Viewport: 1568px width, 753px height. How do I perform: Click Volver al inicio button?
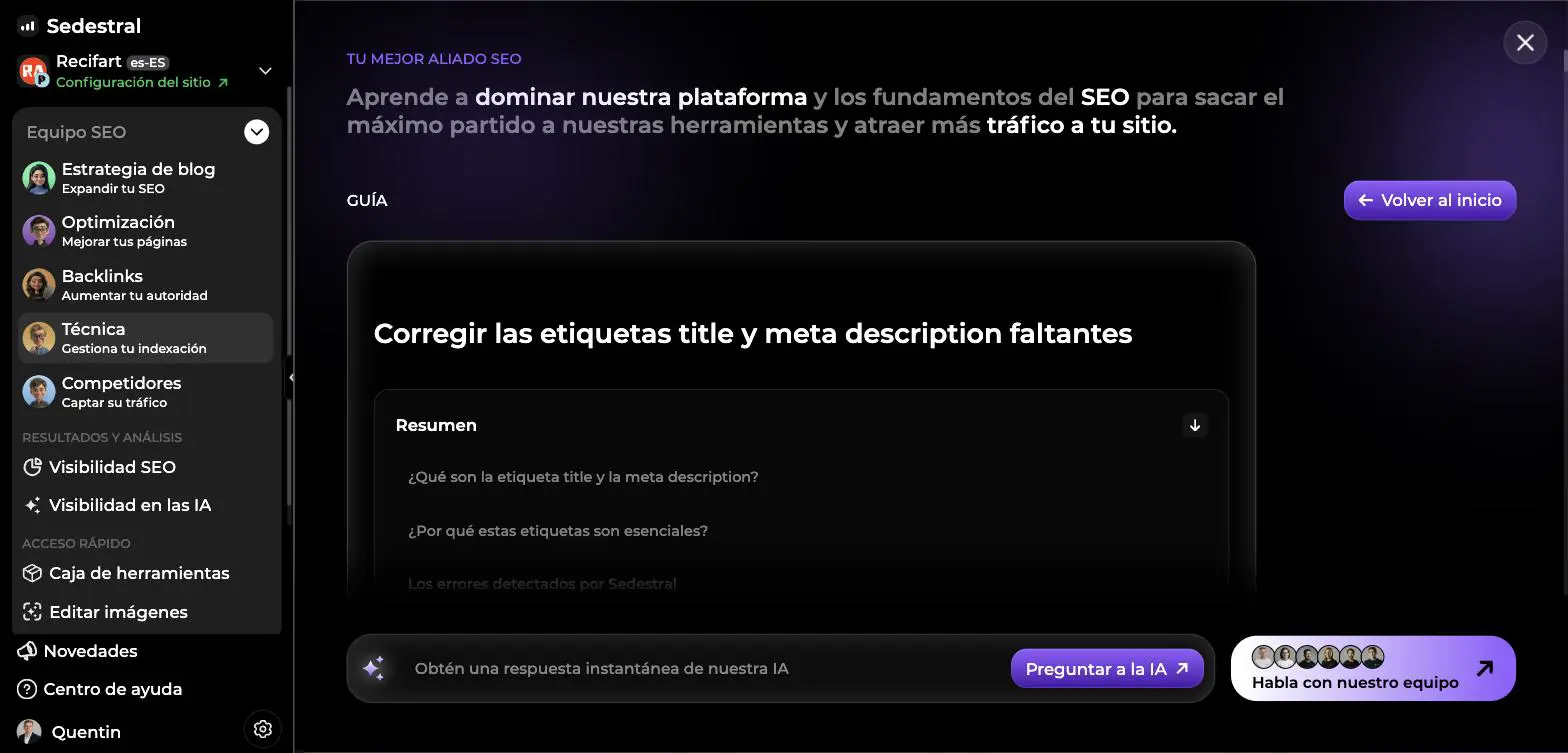[x=1430, y=200]
